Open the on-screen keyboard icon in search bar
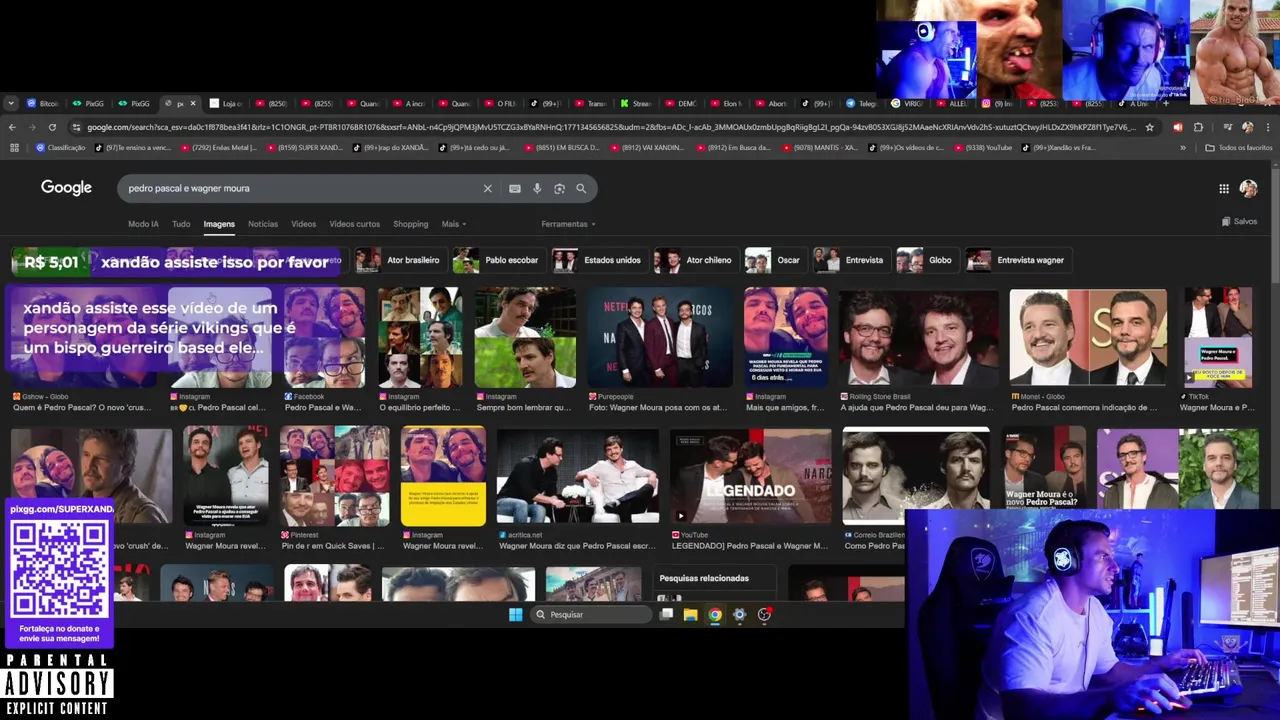Image resolution: width=1280 pixels, height=720 pixels. pyautogui.click(x=514, y=188)
